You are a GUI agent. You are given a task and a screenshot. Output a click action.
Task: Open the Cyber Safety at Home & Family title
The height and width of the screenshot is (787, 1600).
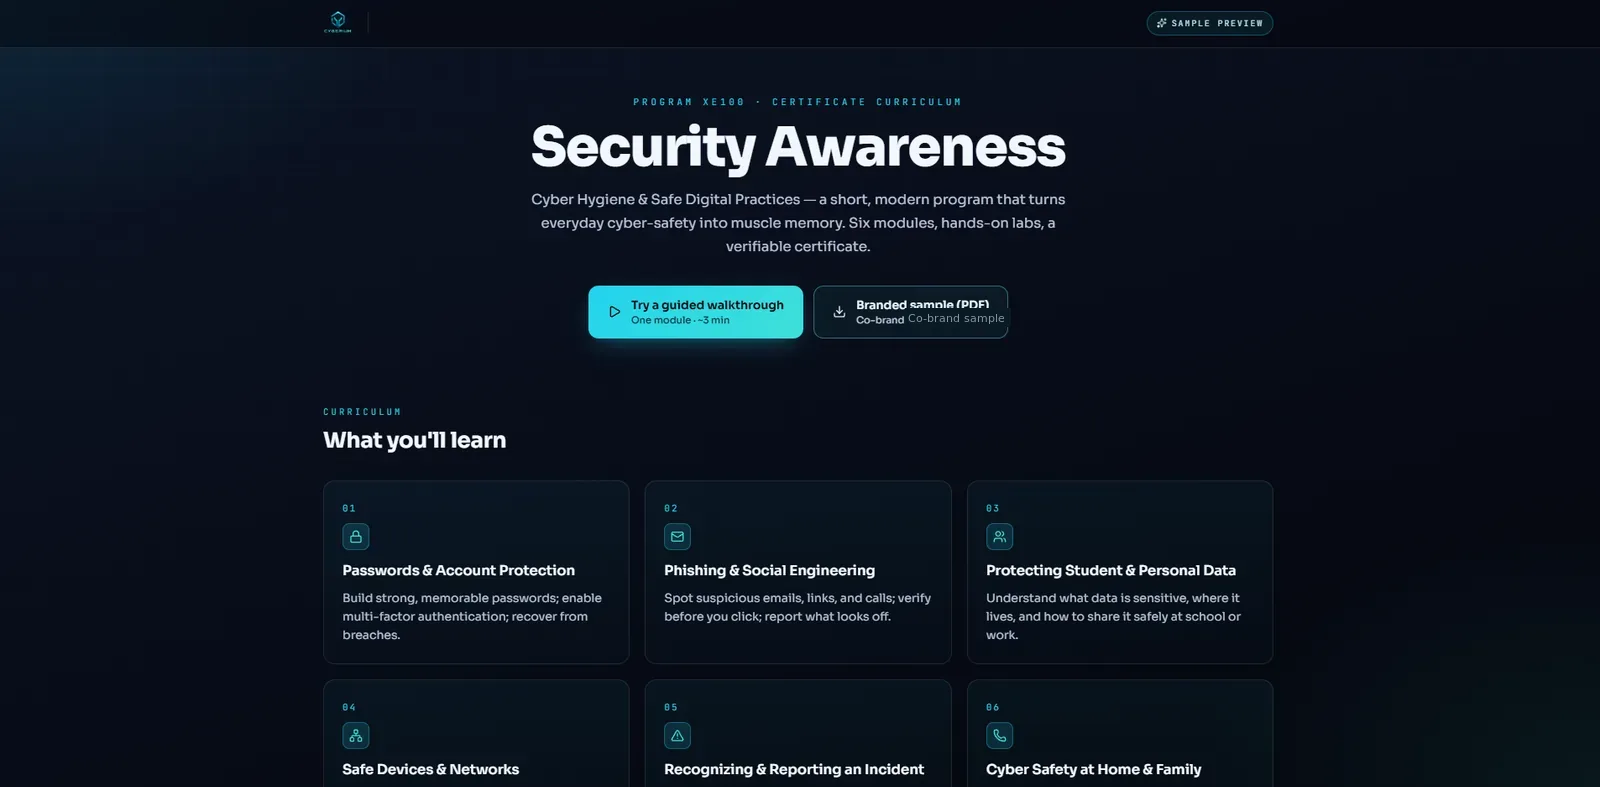point(1093,769)
